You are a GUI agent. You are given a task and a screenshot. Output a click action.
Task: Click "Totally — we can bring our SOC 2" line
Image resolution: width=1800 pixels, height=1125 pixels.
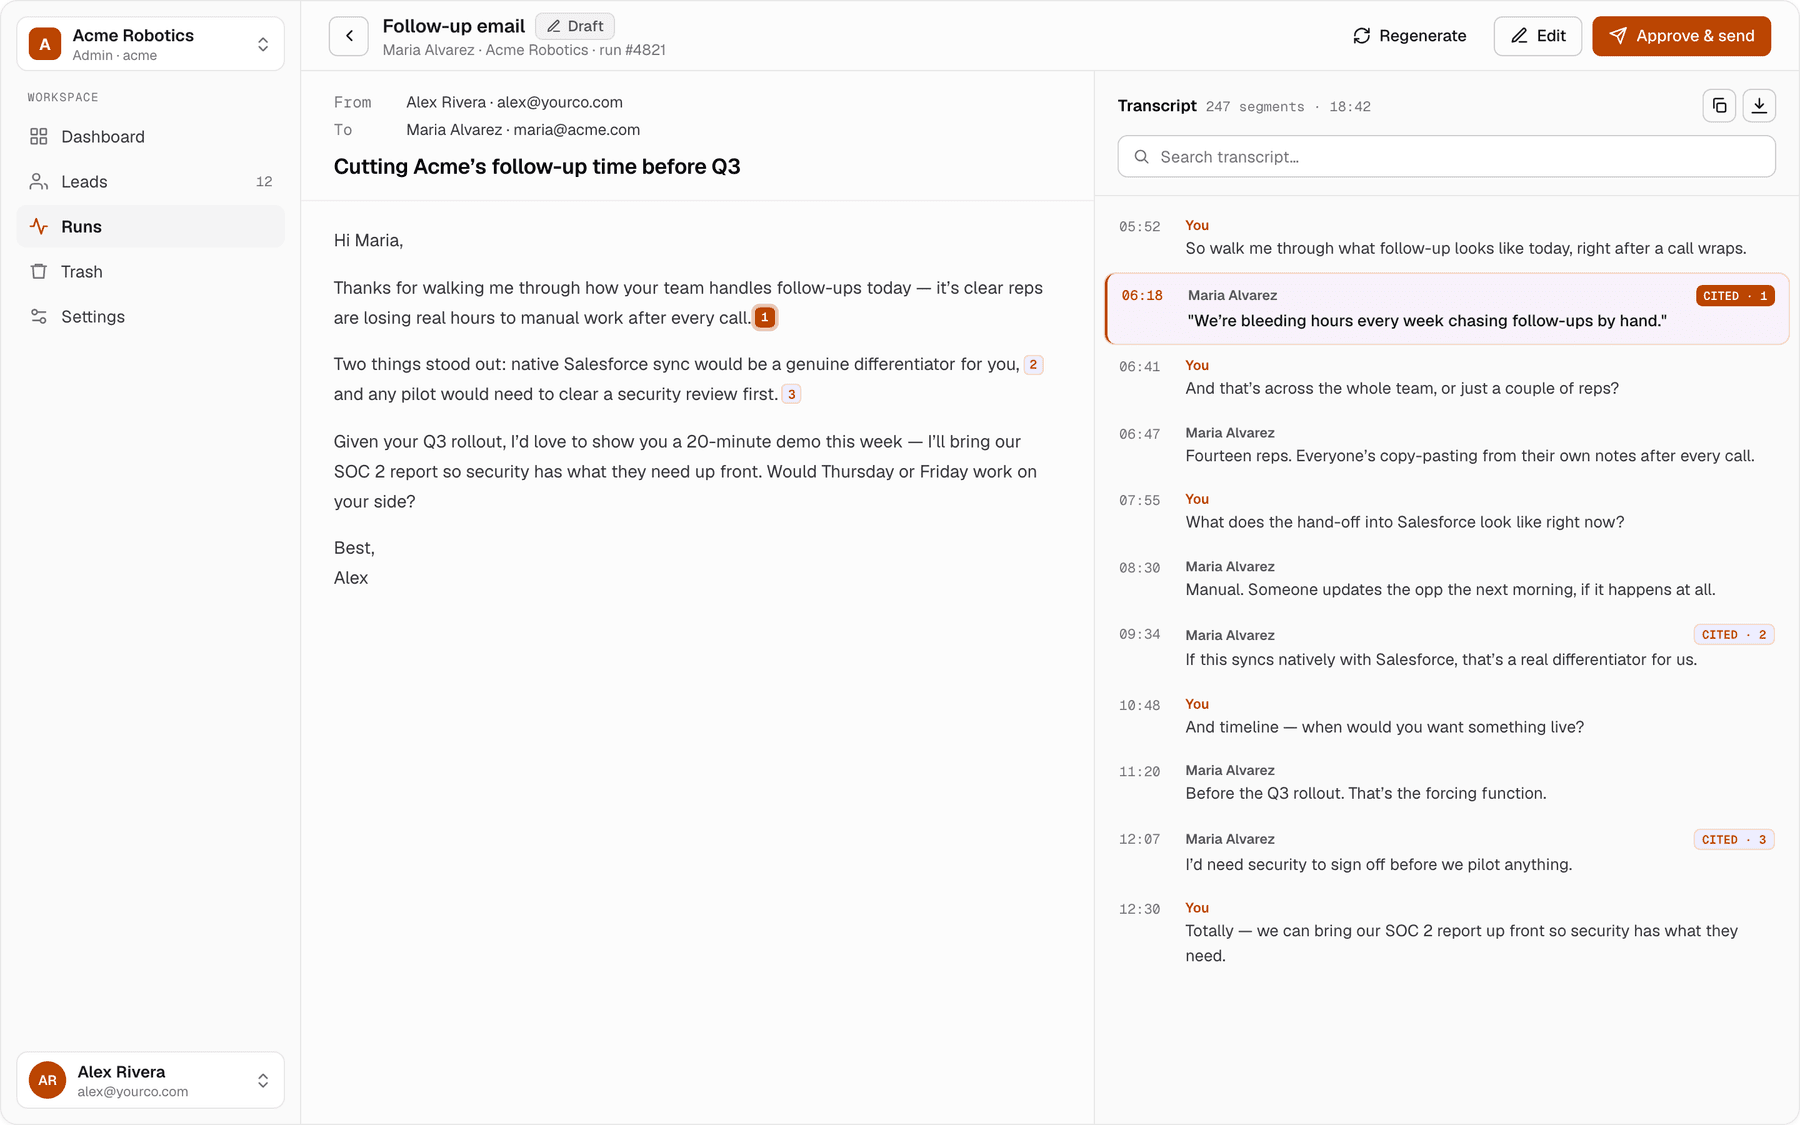click(1462, 943)
